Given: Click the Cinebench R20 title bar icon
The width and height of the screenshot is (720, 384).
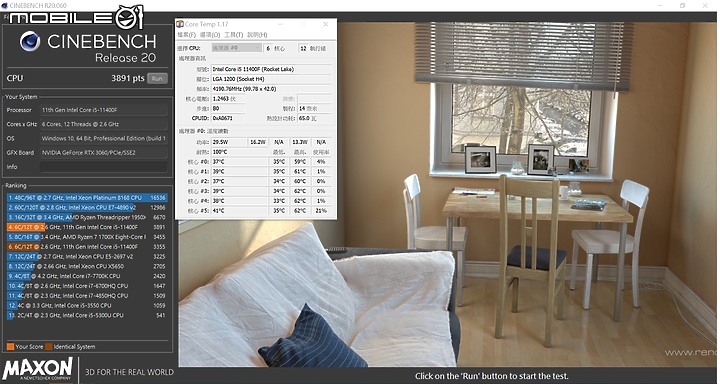Looking at the screenshot, I should [6, 6].
